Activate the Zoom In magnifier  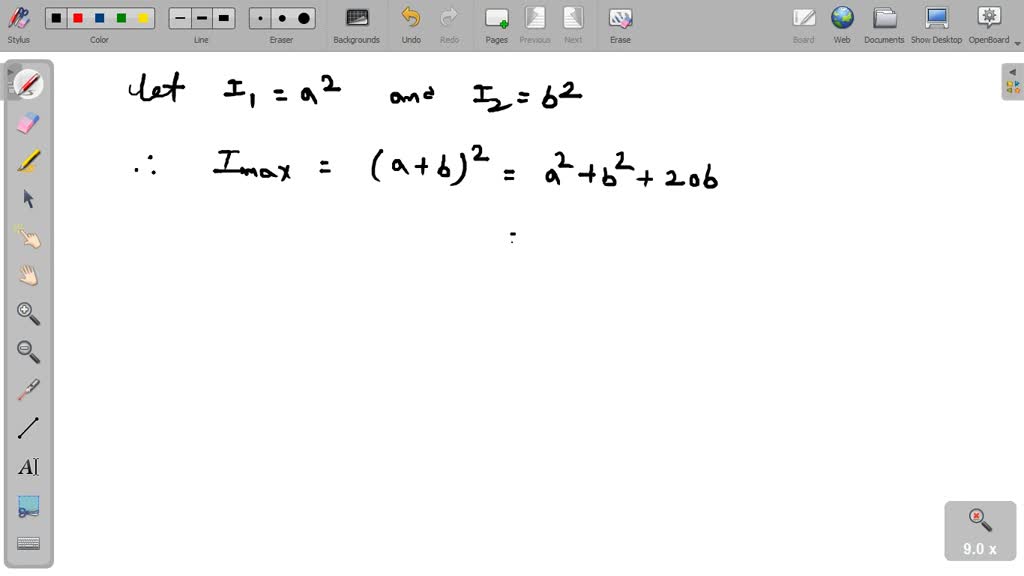[27, 314]
